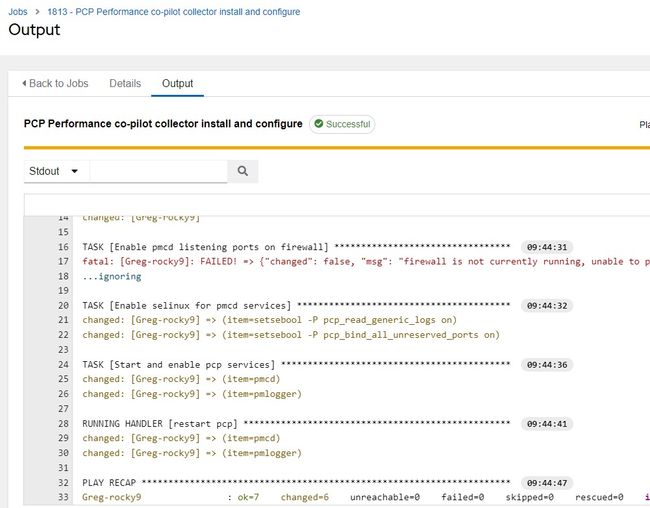Open breadcrumb 1813 PCP Performance co-pilot job
Screen dimensions: 650x508
pos(174,12)
